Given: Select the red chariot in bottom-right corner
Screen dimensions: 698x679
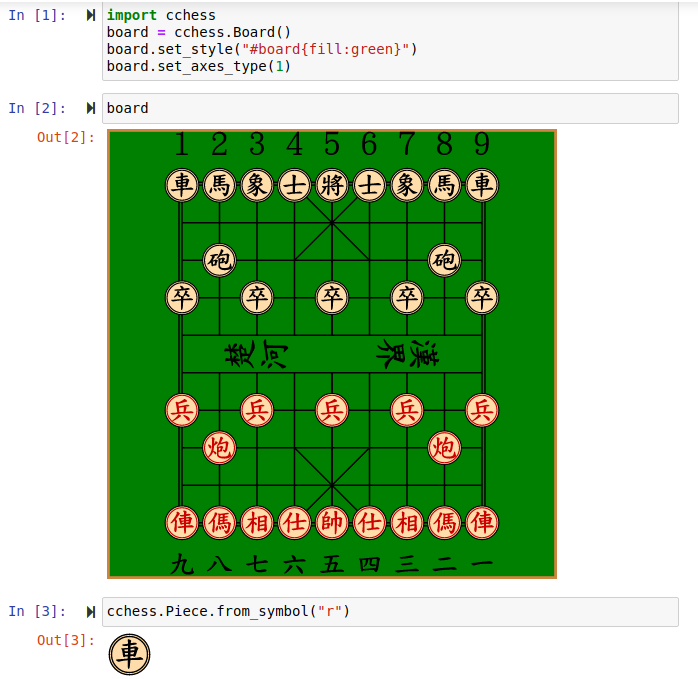Looking at the screenshot, I should pyautogui.click(x=482, y=522).
